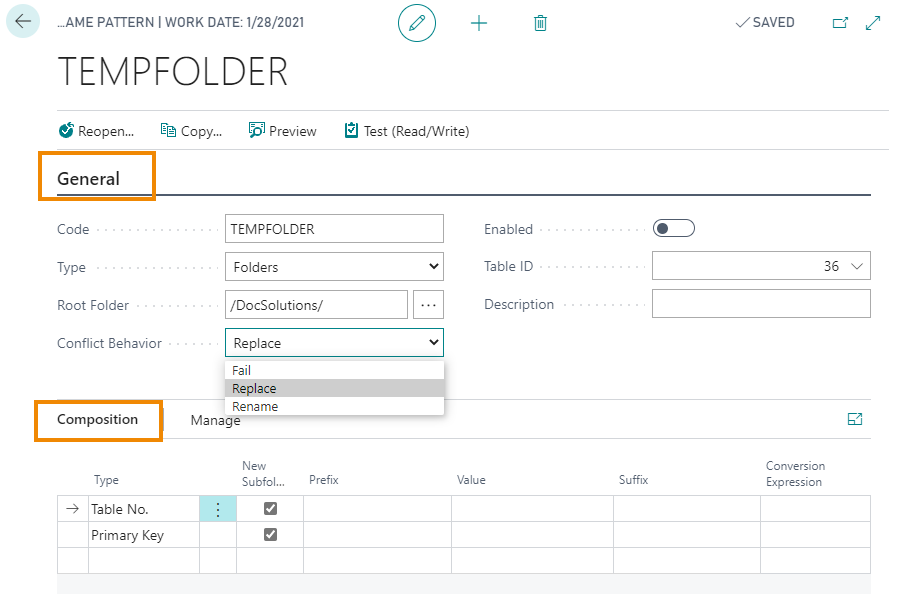Choose Rename from Conflict Behavior list

tap(255, 407)
